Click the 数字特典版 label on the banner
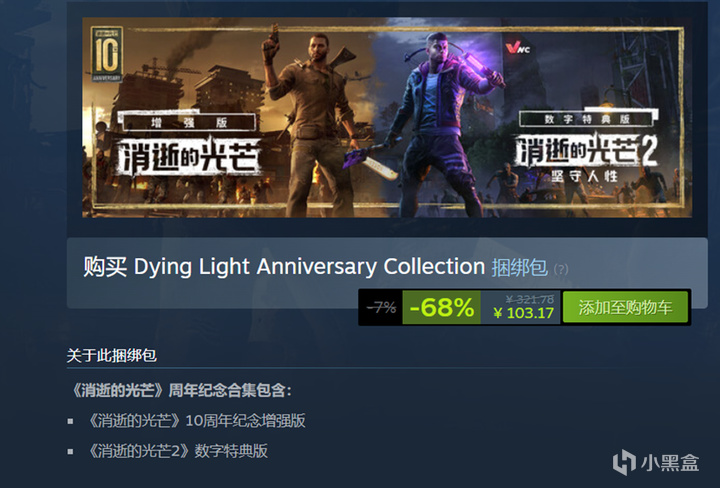This screenshot has width=720, height=488. (x=586, y=119)
